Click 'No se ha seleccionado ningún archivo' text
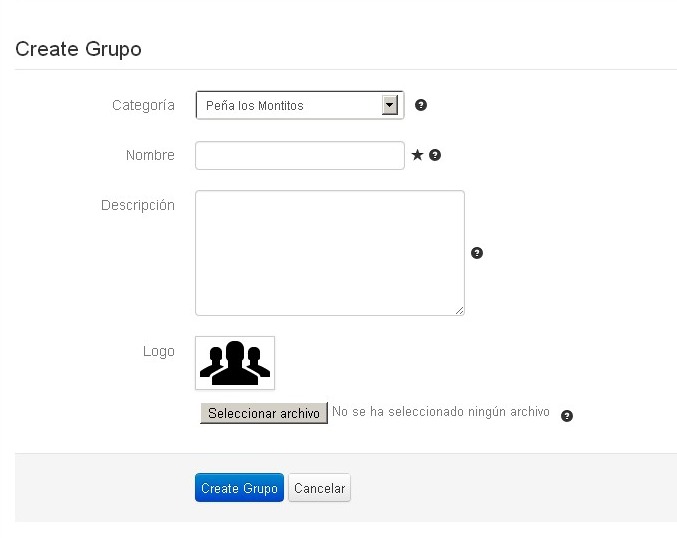Viewport: 677px width, 538px height. [441, 411]
